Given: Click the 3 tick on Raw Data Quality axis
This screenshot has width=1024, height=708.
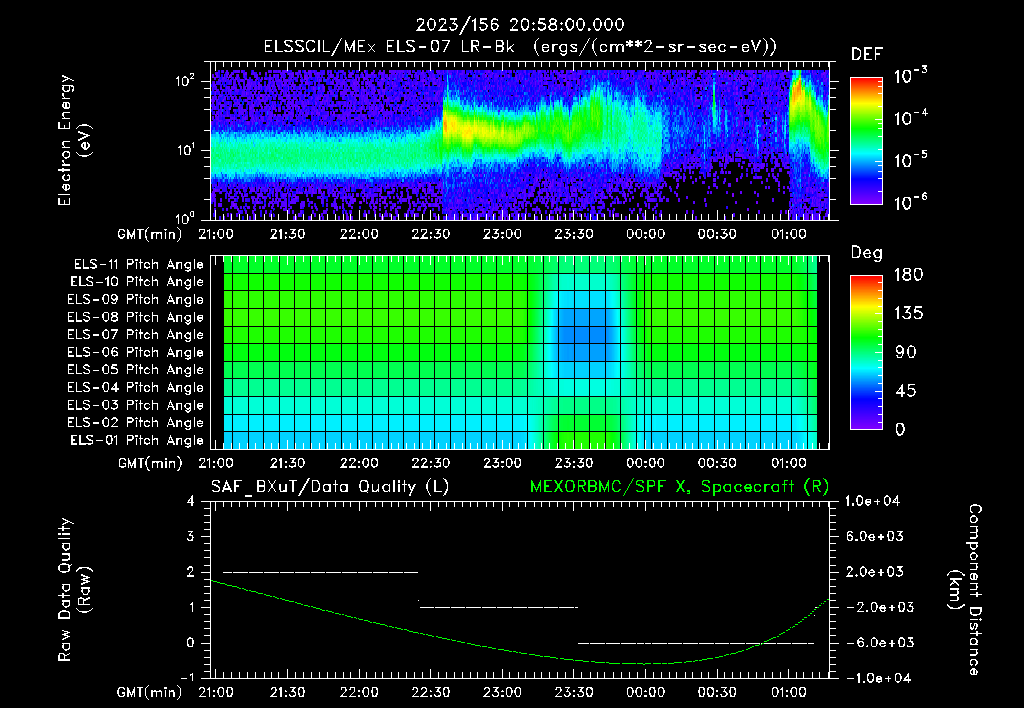Looking at the screenshot, I should (191, 536).
